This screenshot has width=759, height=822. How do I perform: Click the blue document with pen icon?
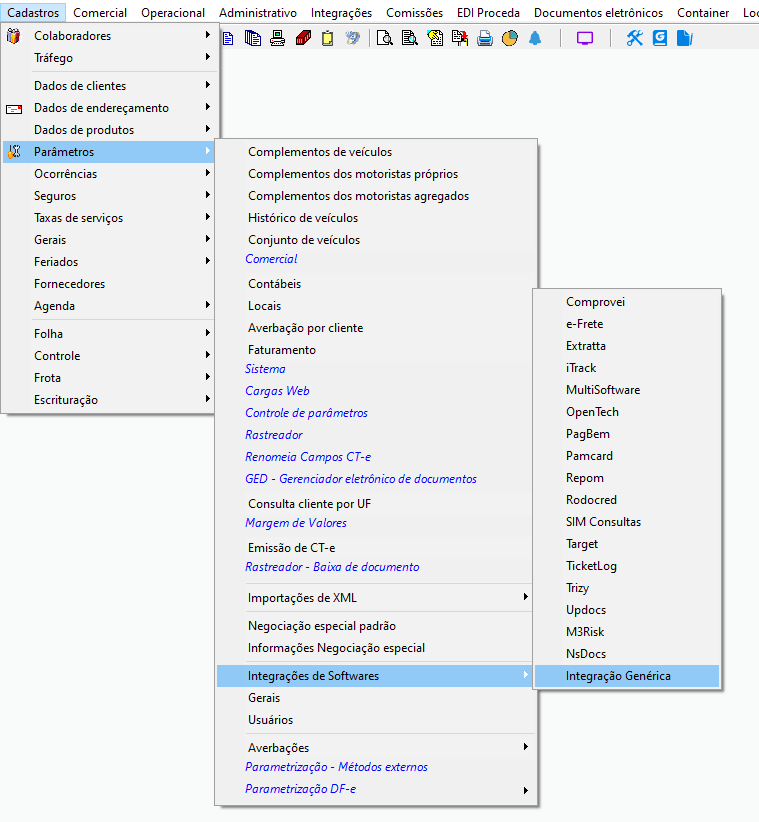pyautogui.click(x=685, y=38)
